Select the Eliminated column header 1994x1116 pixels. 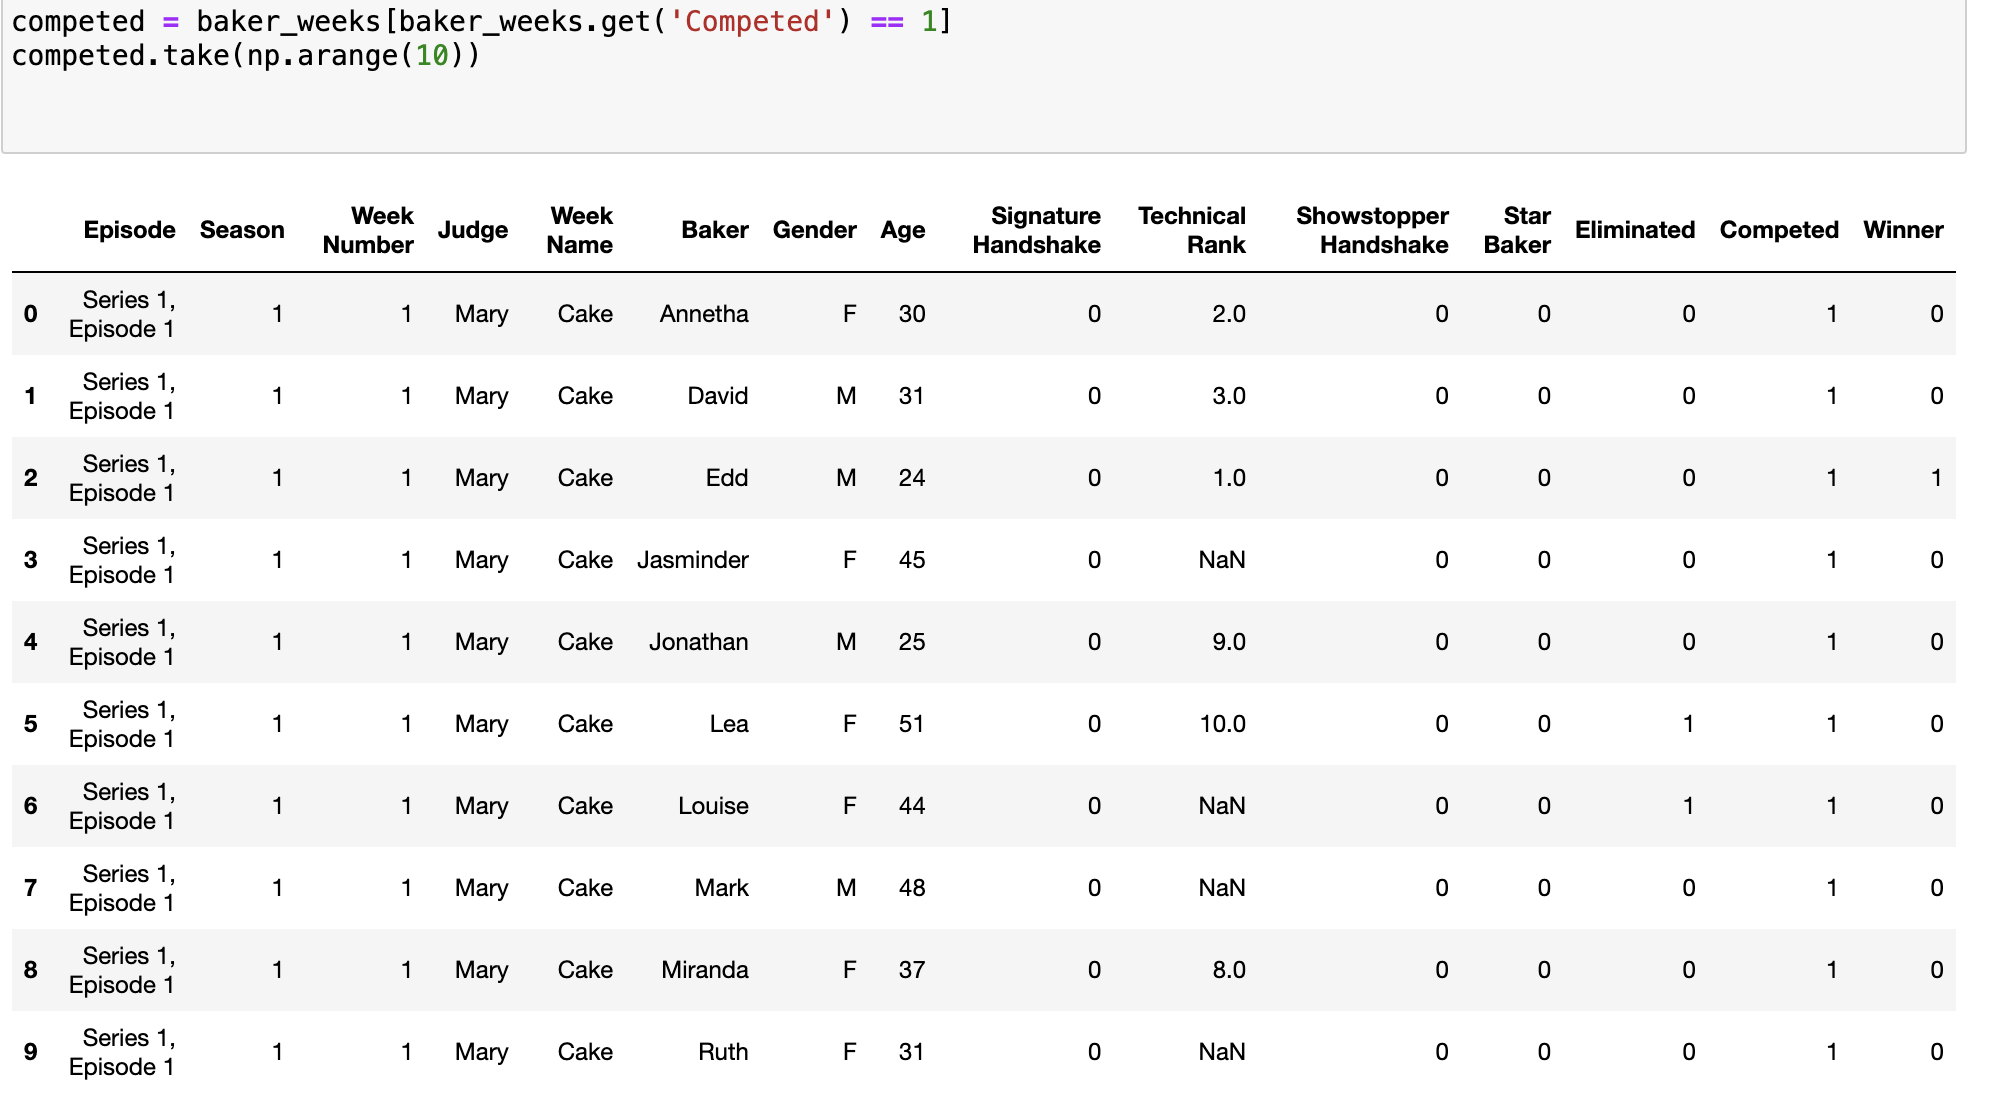click(x=1635, y=230)
